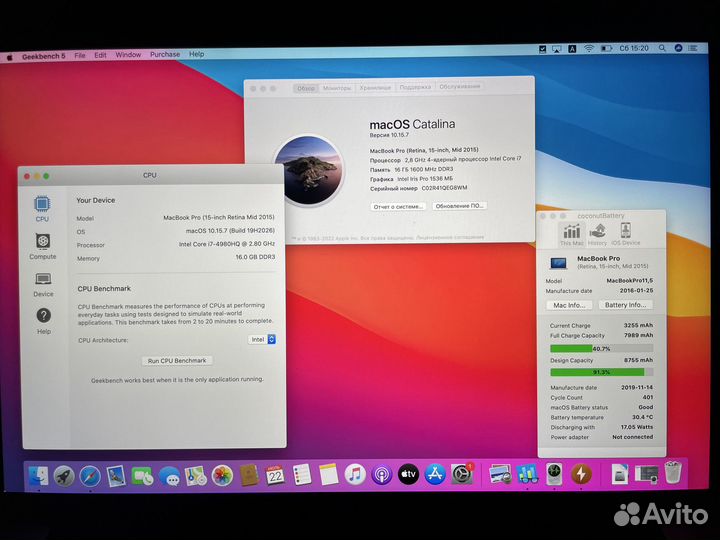Screen dimensions: 720x540
Task: Switch to Поддержка tab in About This Mac
Action: 415,87
